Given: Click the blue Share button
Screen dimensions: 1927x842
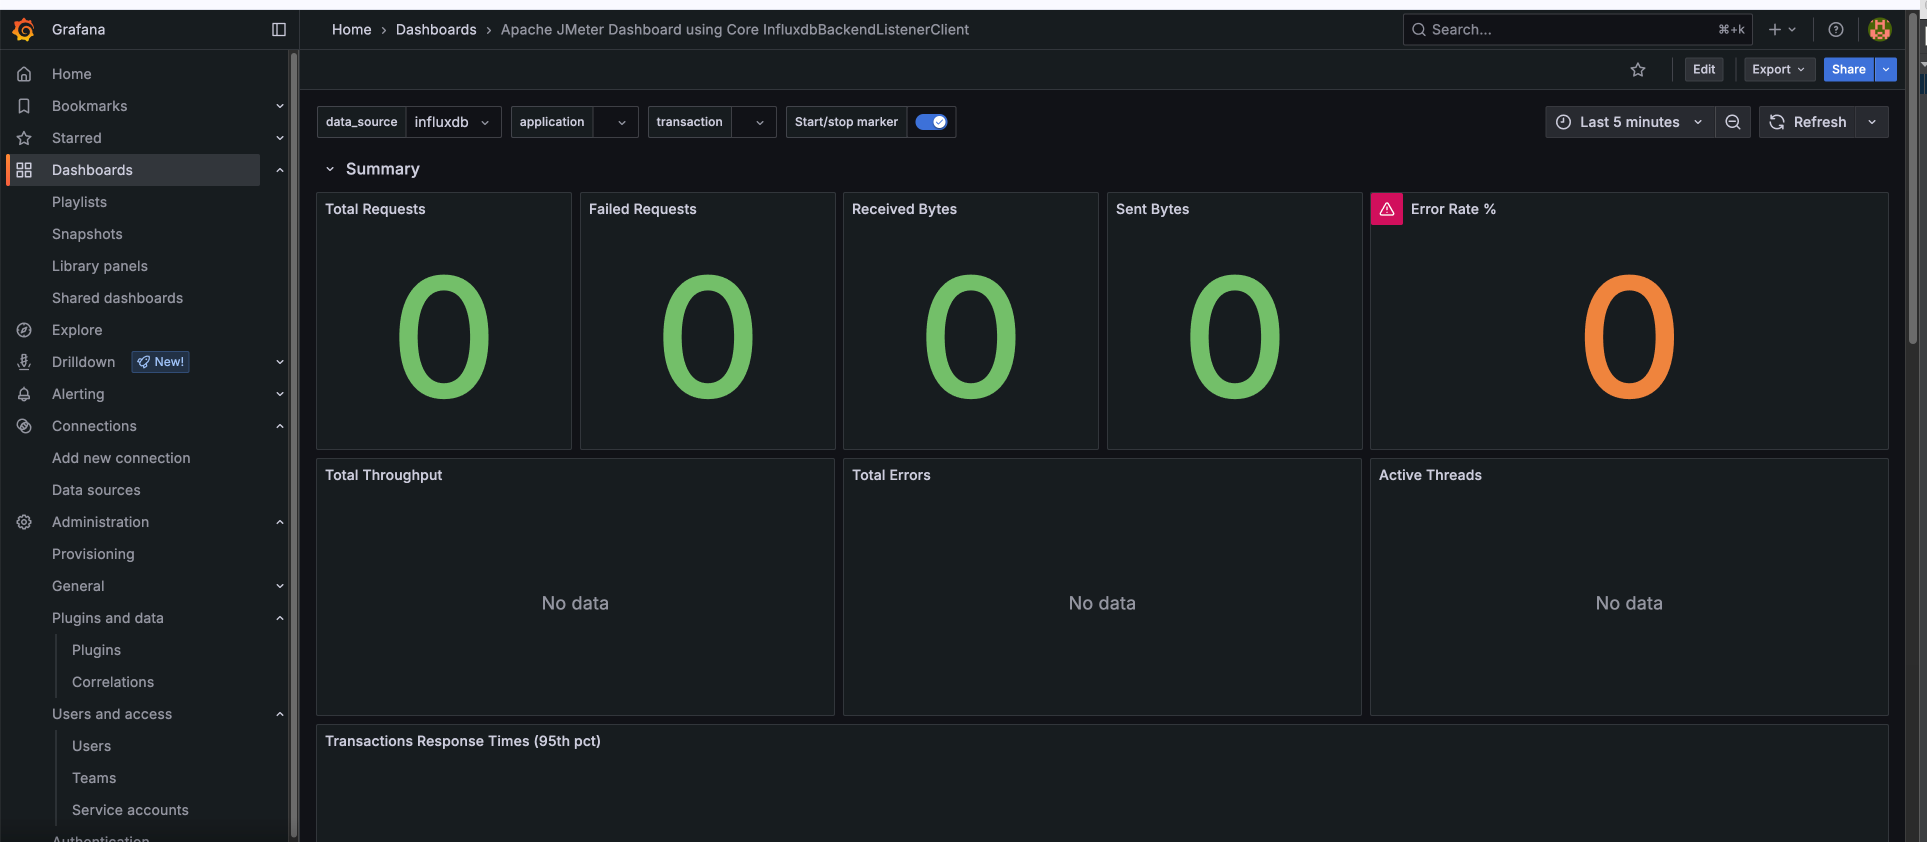Looking at the screenshot, I should point(1848,70).
